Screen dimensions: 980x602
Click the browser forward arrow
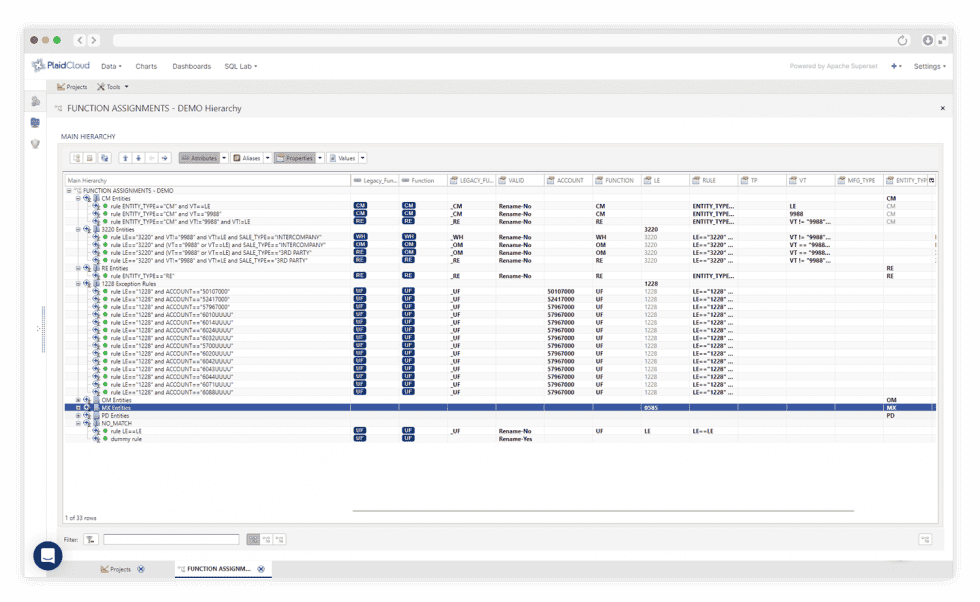point(93,40)
